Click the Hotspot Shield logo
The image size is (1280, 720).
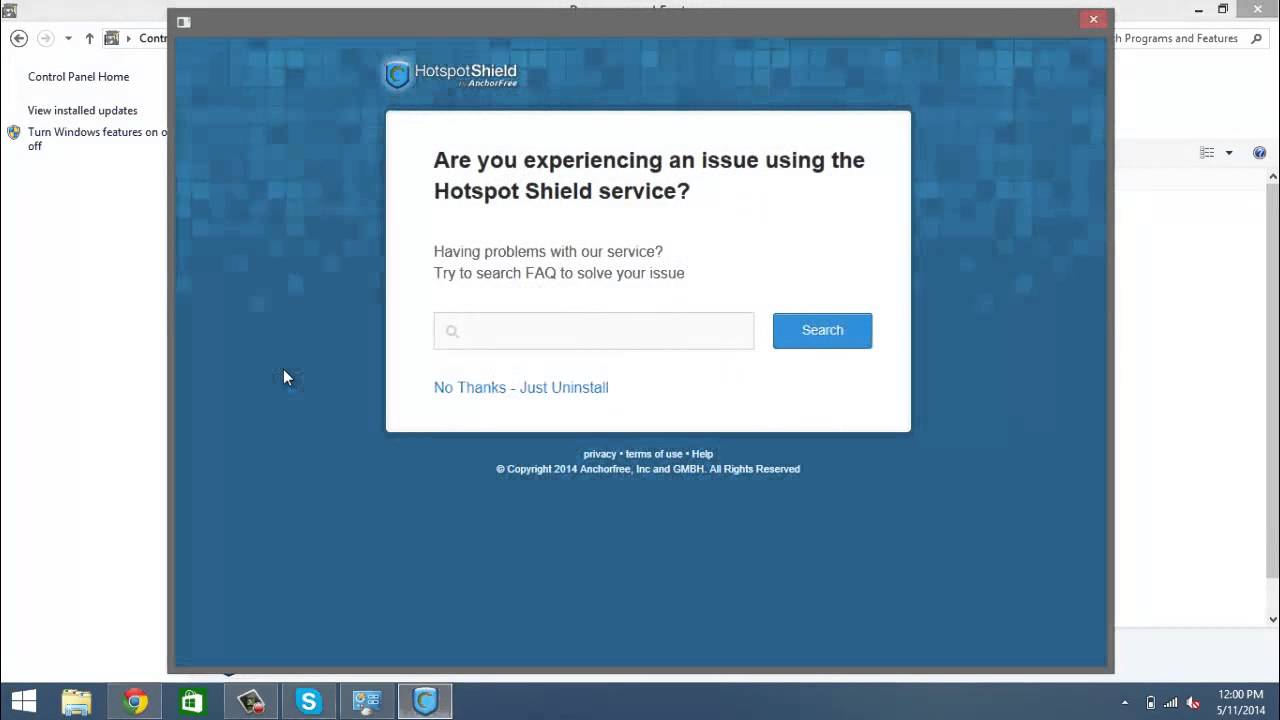click(x=451, y=74)
